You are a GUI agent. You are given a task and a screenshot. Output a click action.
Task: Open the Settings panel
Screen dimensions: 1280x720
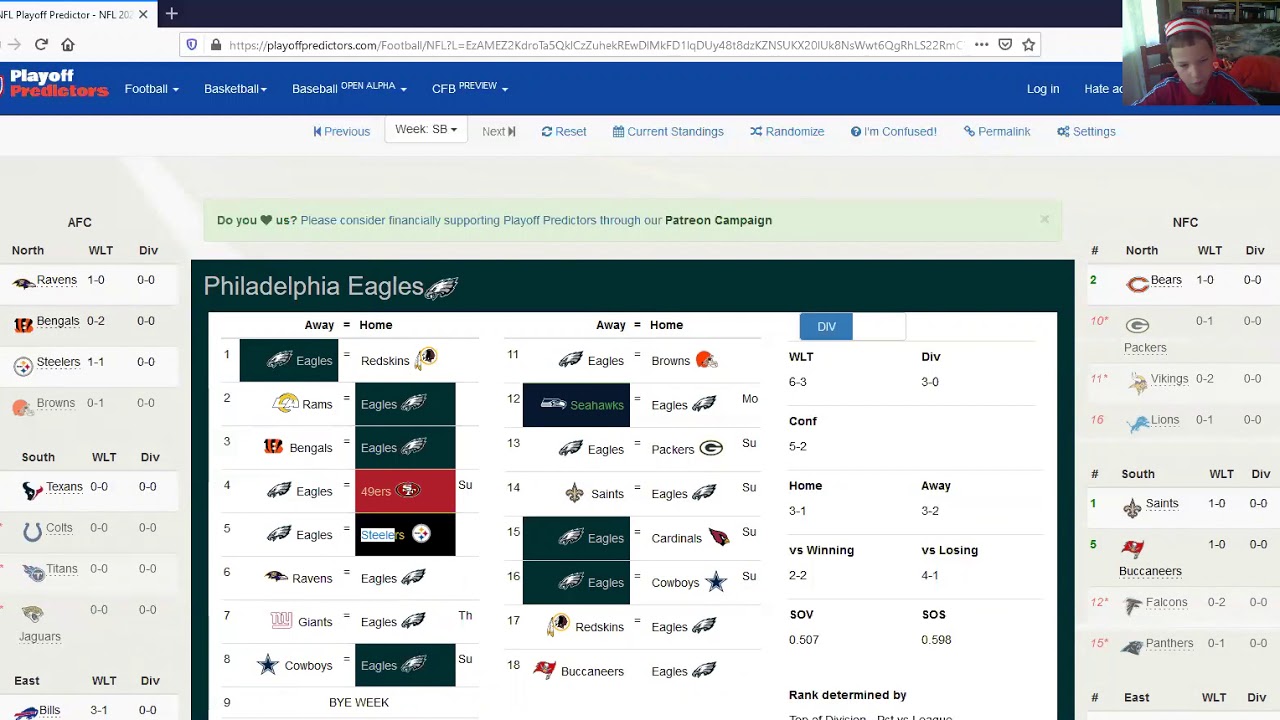click(1086, 131)
